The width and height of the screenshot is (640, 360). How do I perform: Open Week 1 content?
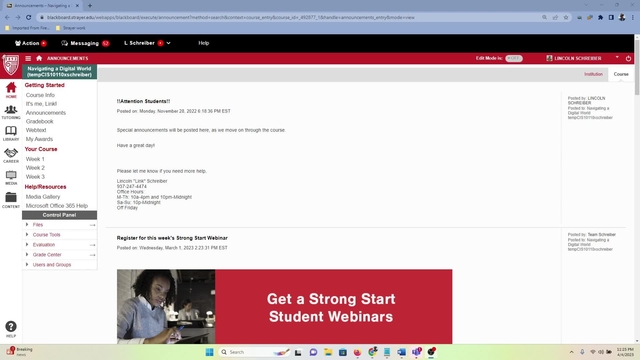(x=35, y=159)
